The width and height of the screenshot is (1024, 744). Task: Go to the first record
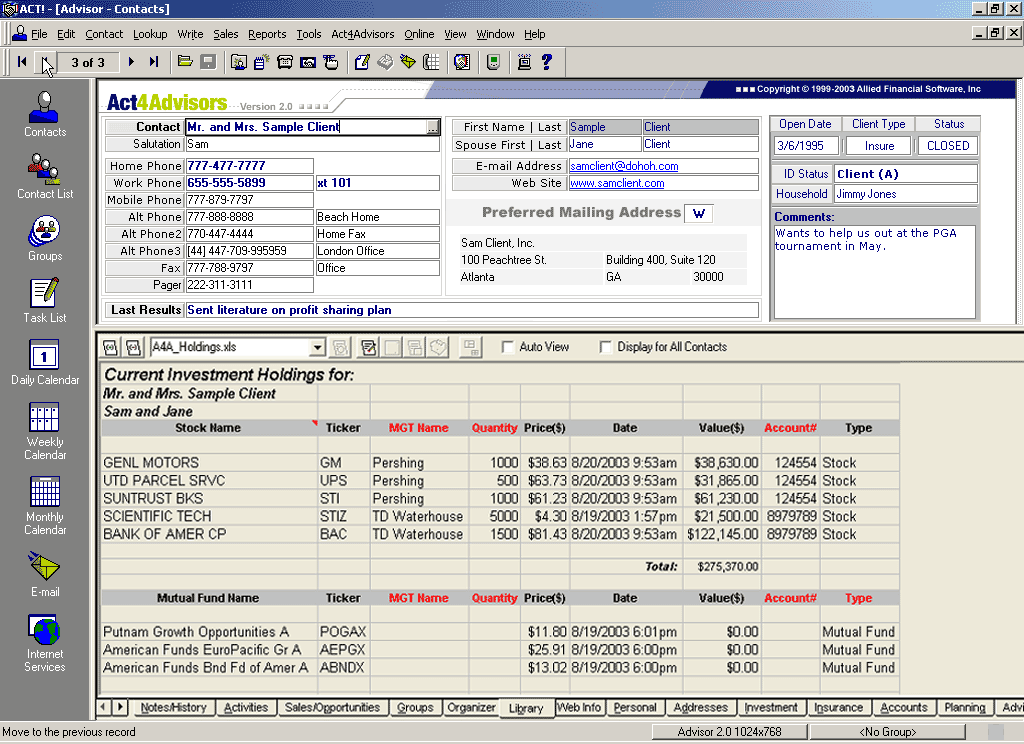tap(22, 62)
